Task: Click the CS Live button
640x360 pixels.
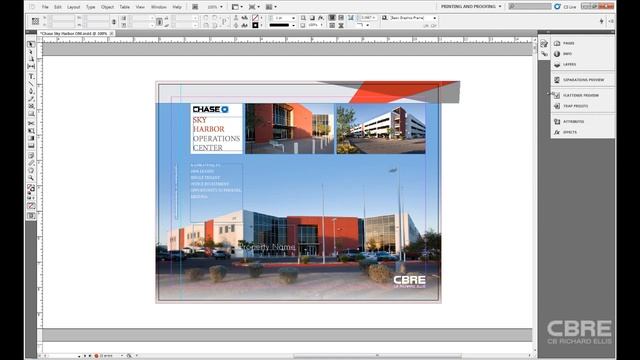Action: (565, 7)
